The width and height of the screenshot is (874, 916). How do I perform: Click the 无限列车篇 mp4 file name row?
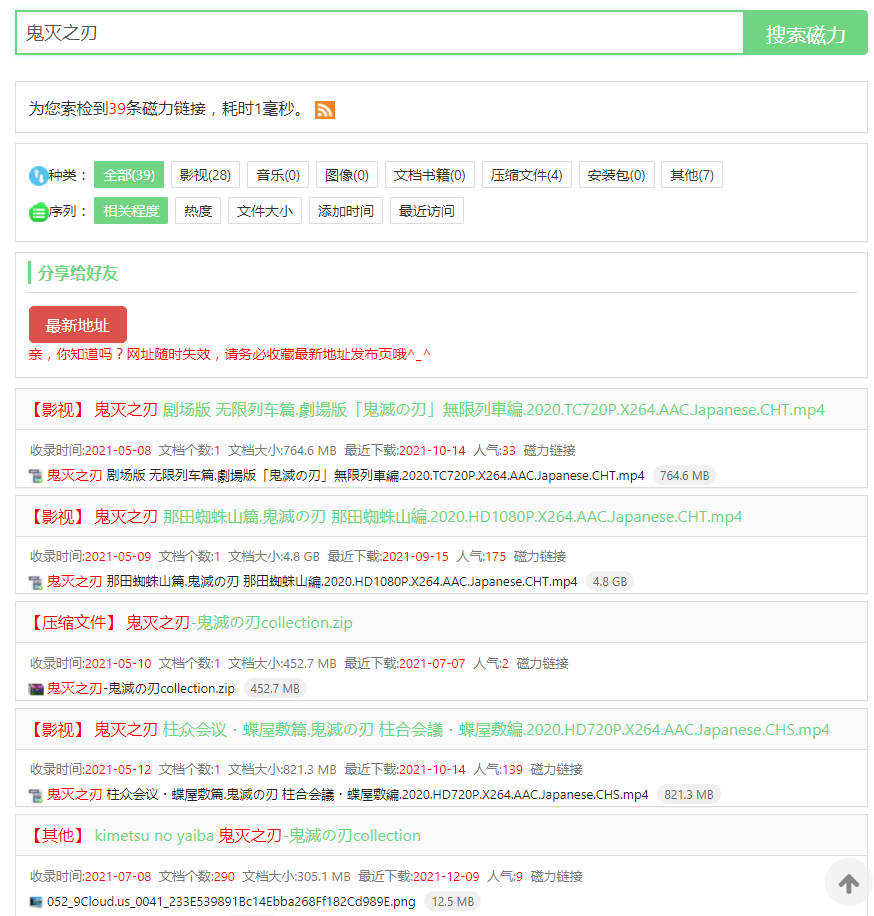(346, 476)
